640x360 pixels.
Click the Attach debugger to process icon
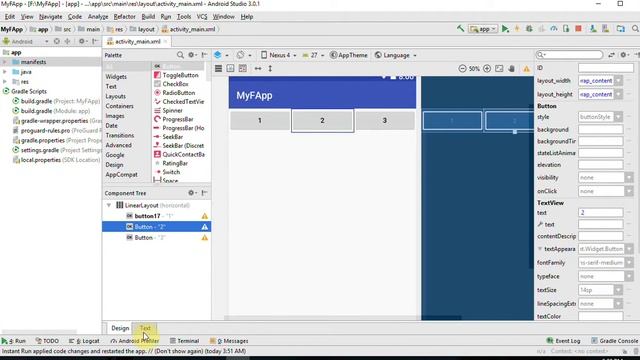coord(566,29)
